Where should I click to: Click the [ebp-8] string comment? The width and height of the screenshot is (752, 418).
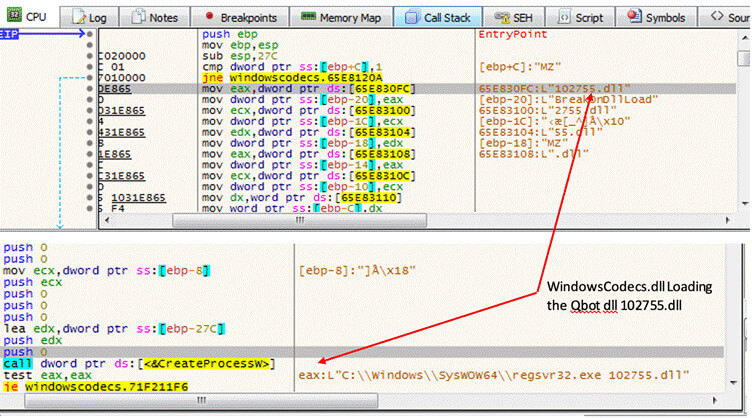pyautogui.click(x=357, y=271)
